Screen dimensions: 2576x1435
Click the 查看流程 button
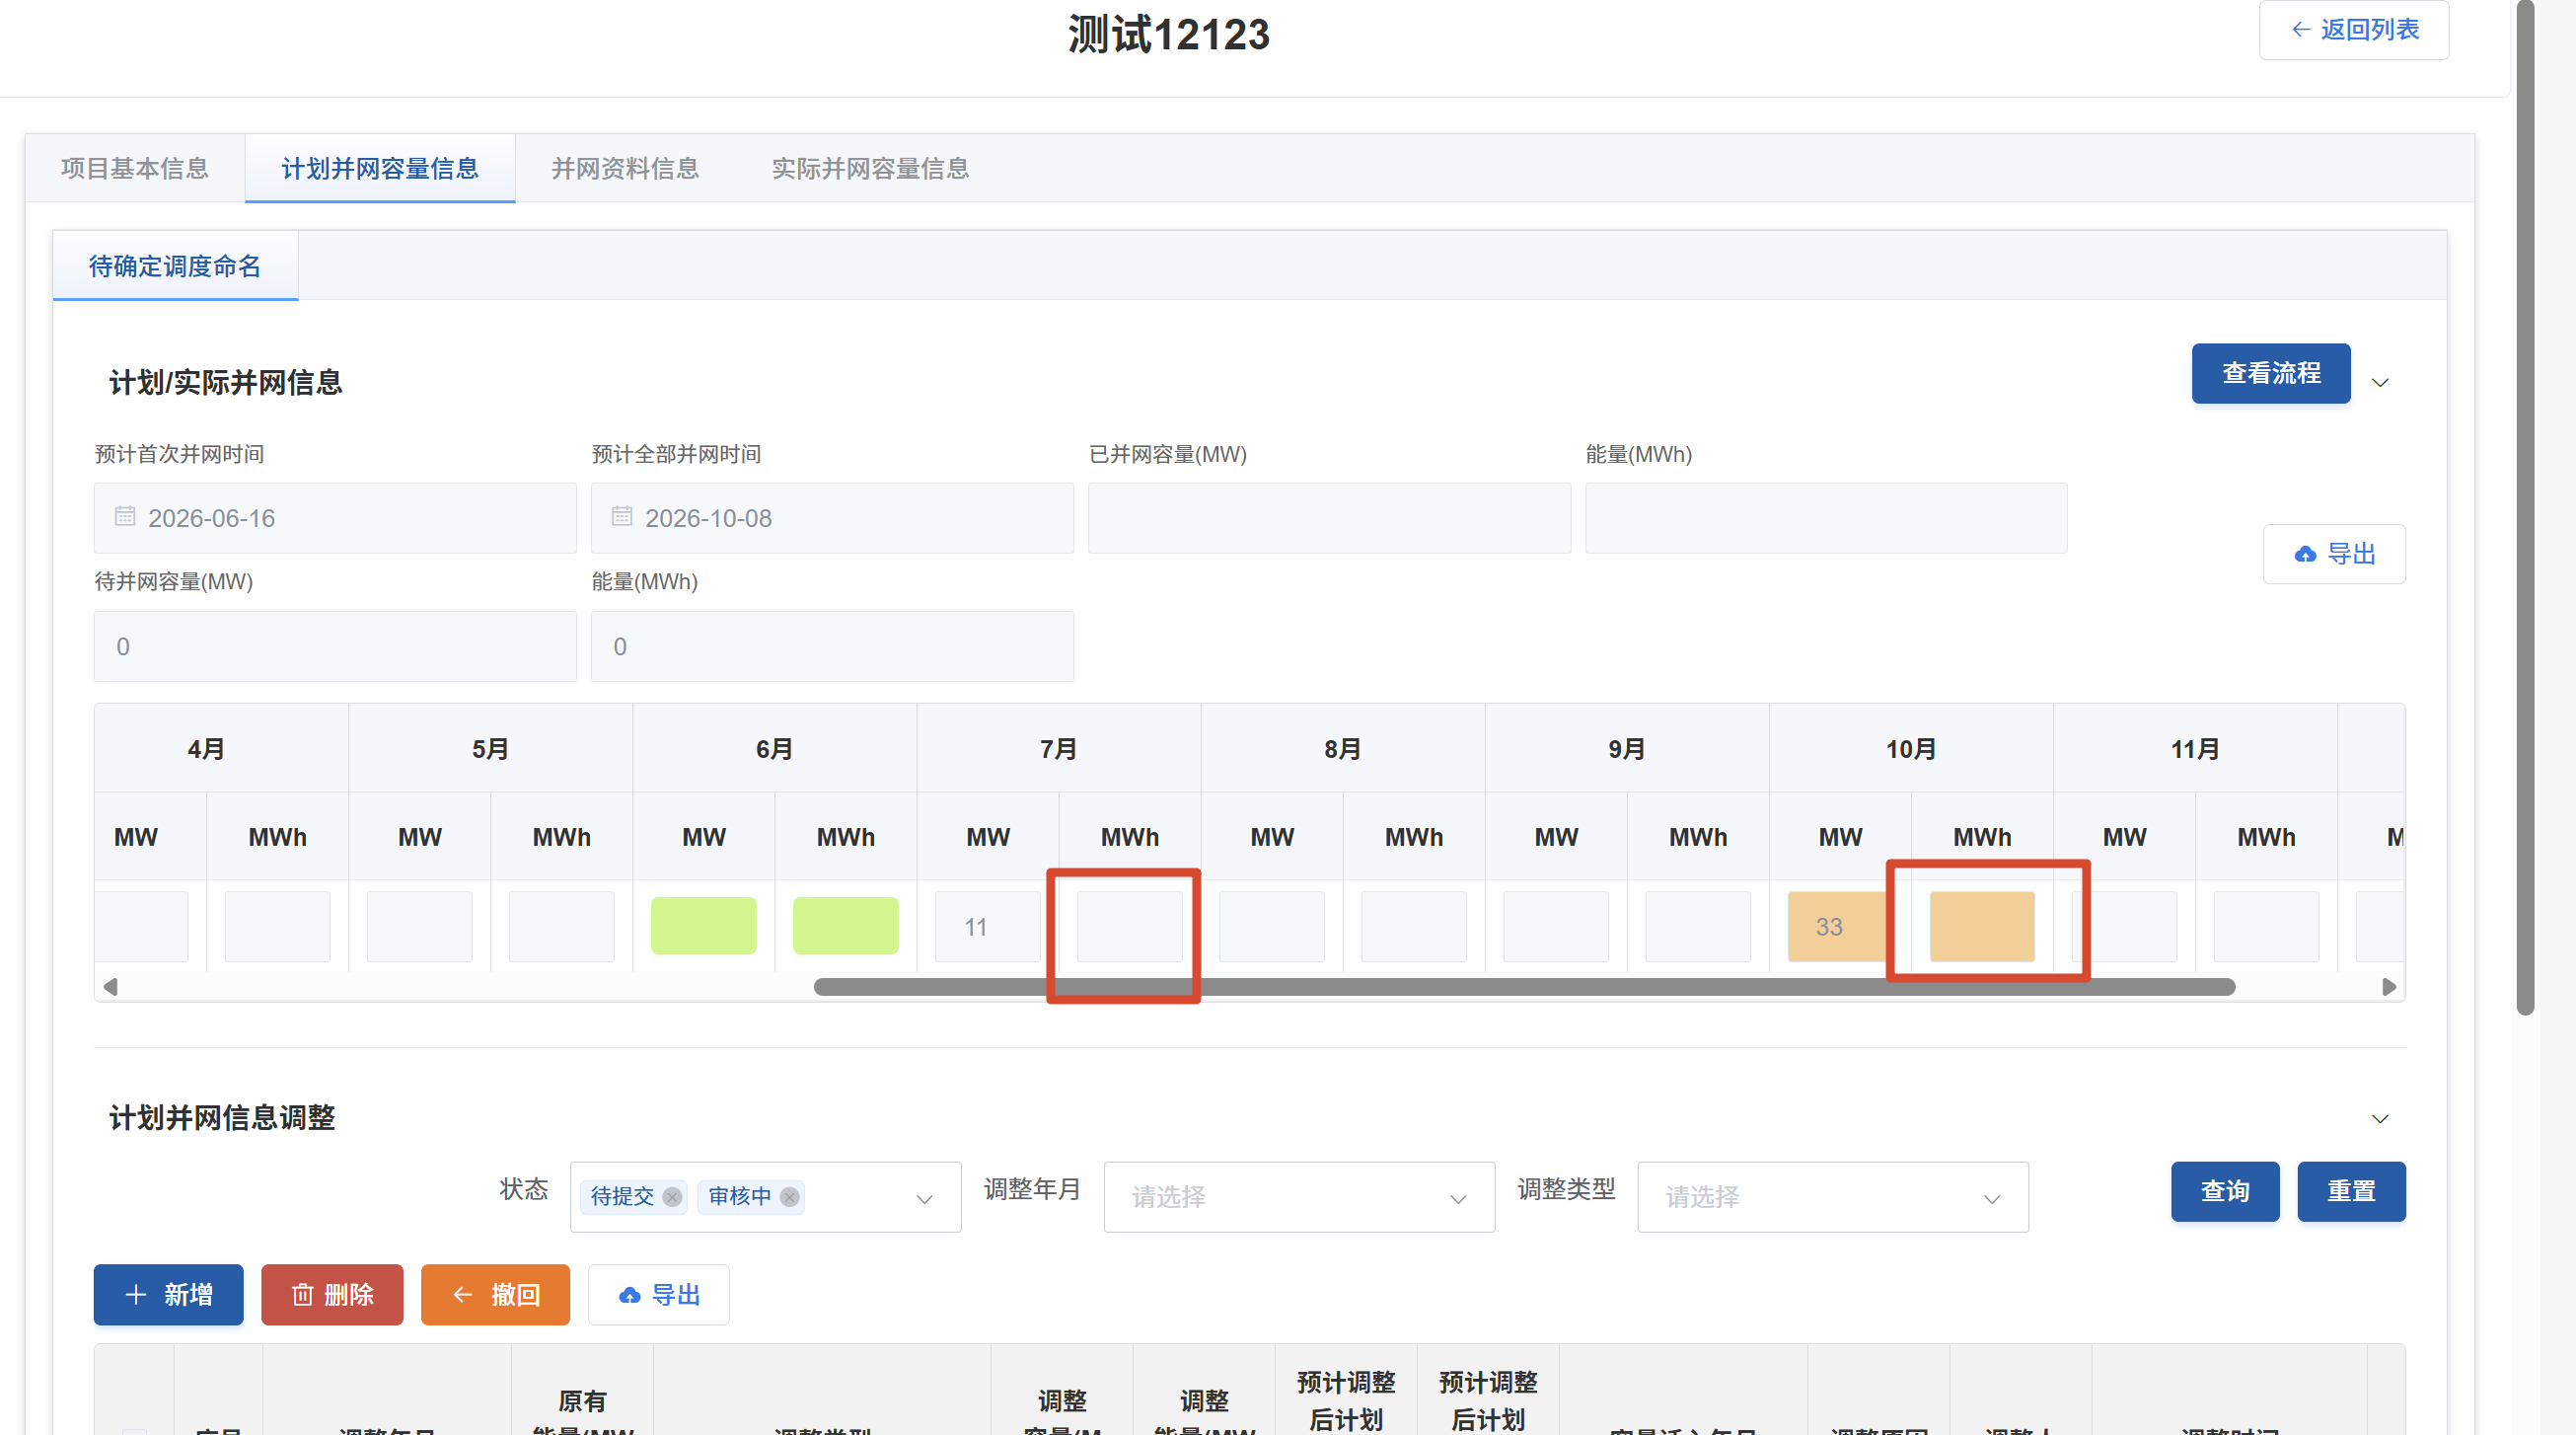(2271, 373)
